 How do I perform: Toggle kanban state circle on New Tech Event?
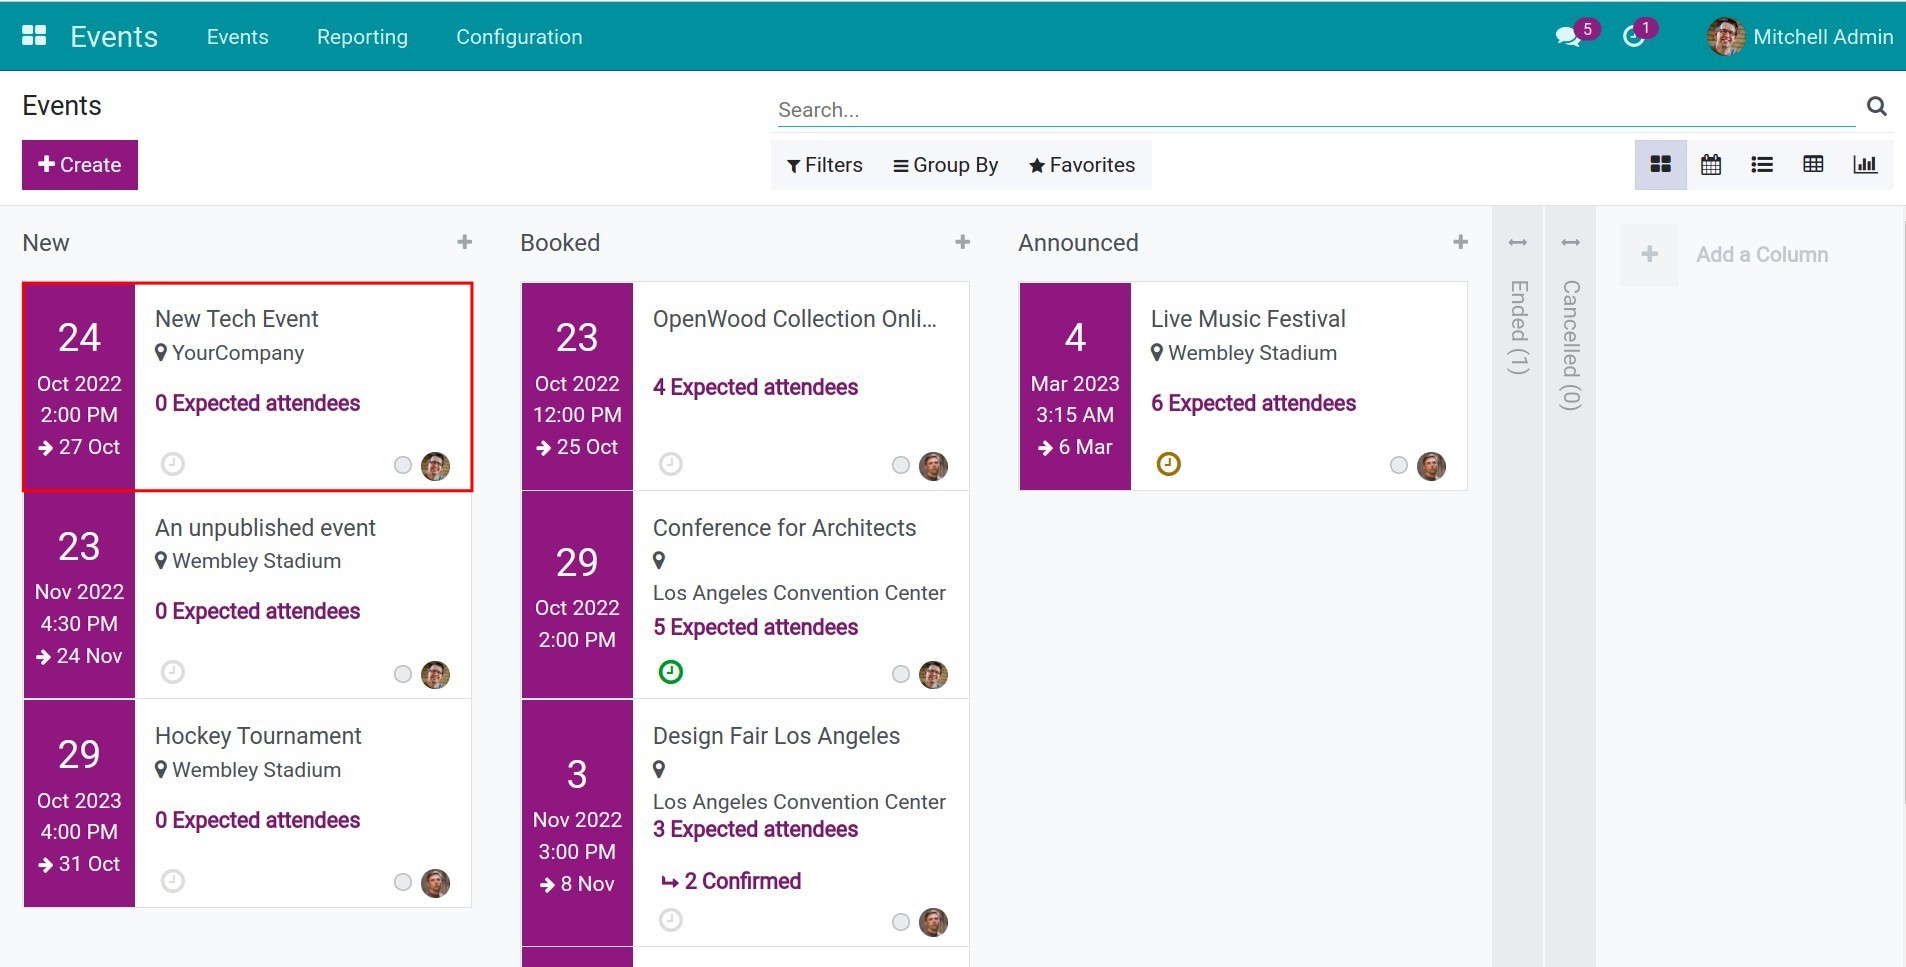403,465
